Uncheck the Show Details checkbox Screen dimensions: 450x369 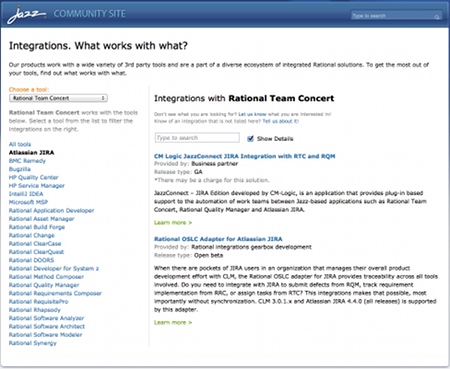coord(250,138)
